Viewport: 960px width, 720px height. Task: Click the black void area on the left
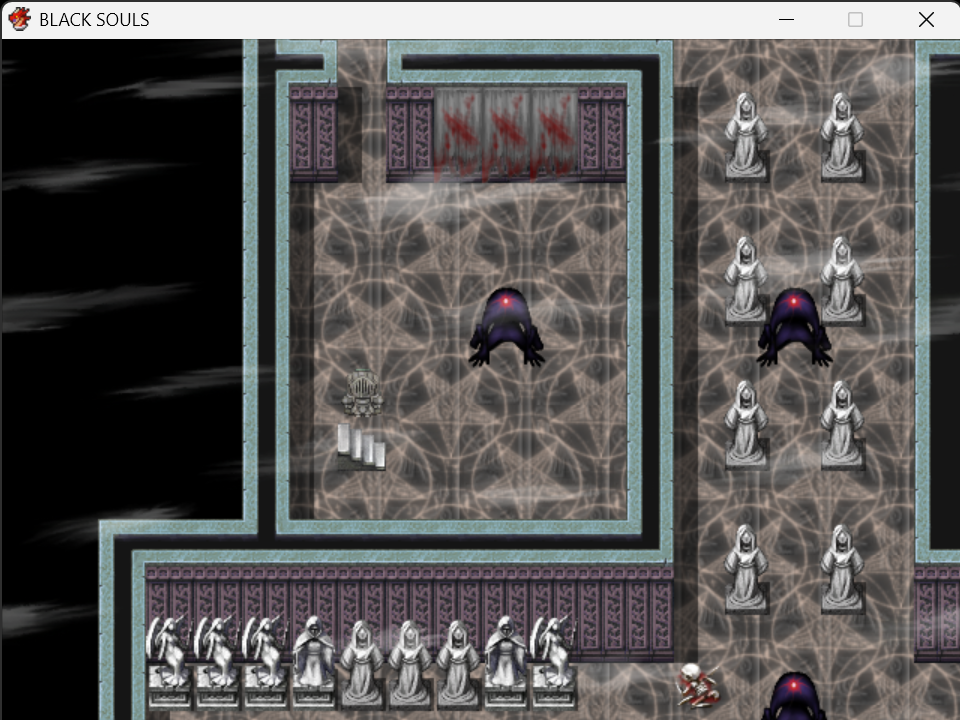122,276
